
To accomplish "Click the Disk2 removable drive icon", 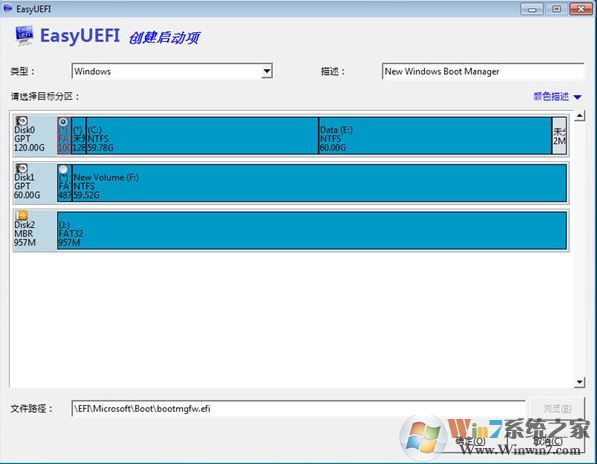I will pyautogui.click(x=22, y=215).
